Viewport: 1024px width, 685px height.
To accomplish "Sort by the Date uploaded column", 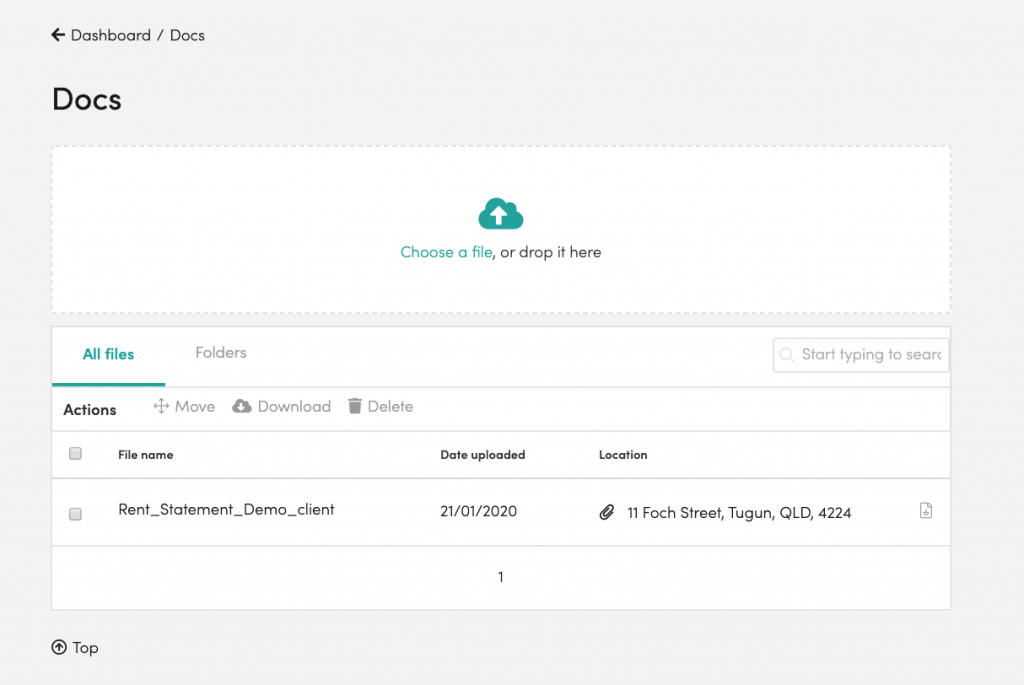I will (x=483, y=455).
